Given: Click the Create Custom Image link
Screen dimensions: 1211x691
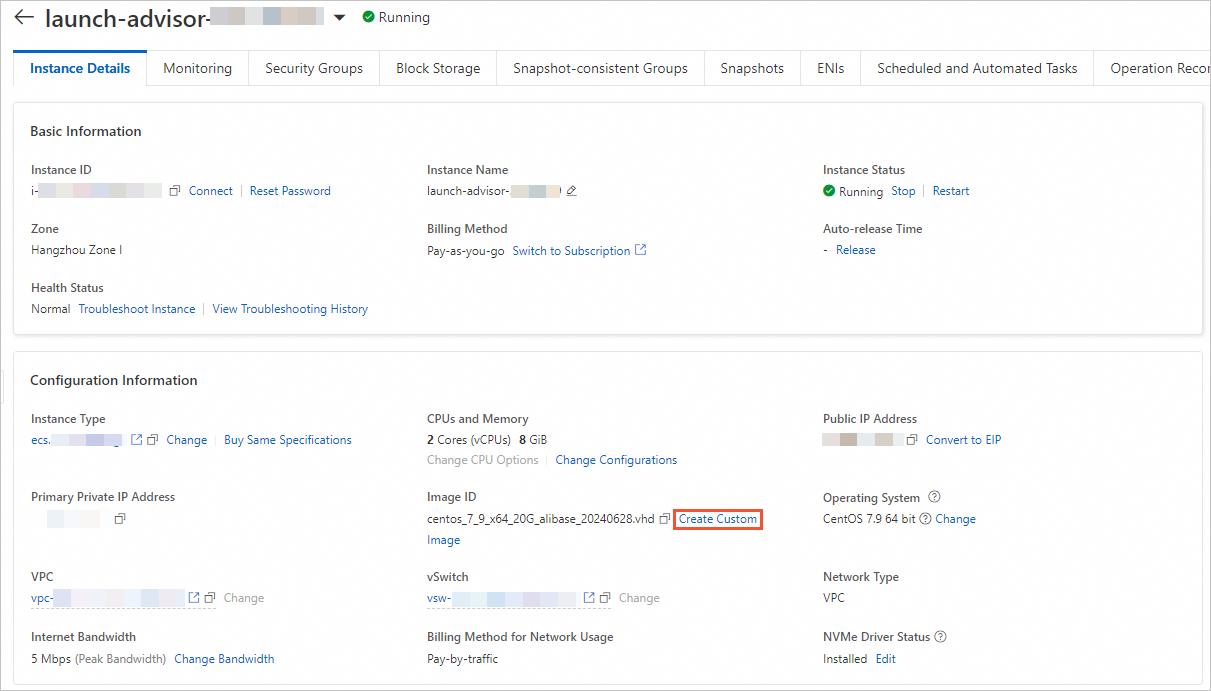Looking at the screenshot, I should click(x=718, y=519).
